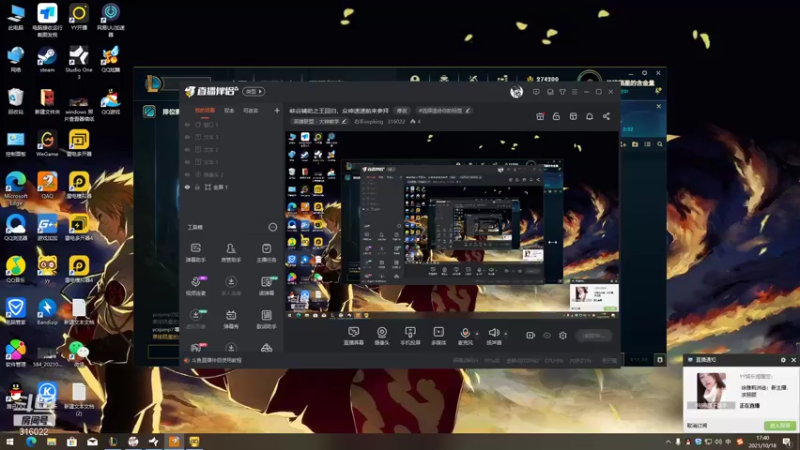
Task: Add a 摄像头 camera source
Action: point(382,336)
